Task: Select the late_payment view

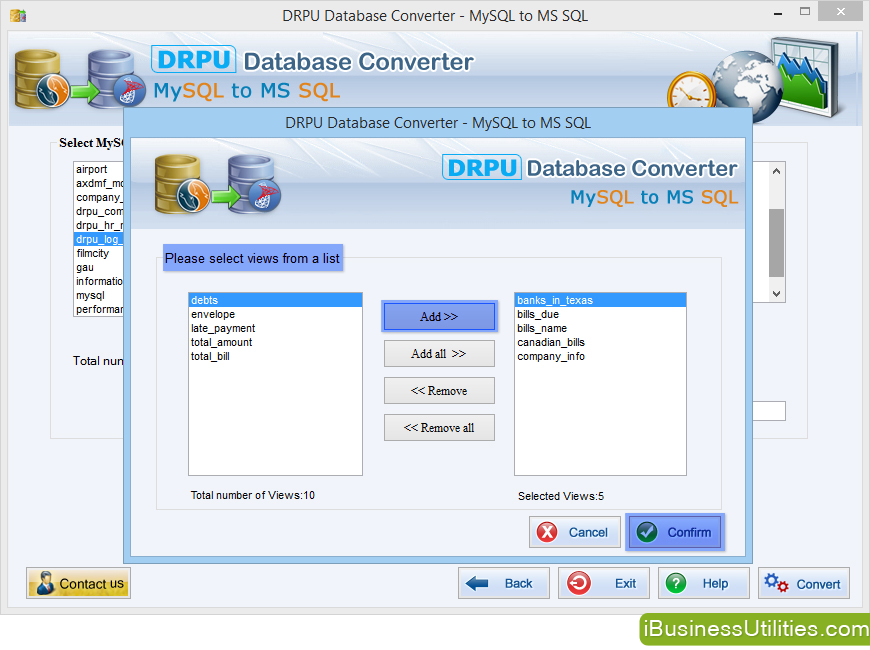Action: pyautogui.click(x=275, y=328)
